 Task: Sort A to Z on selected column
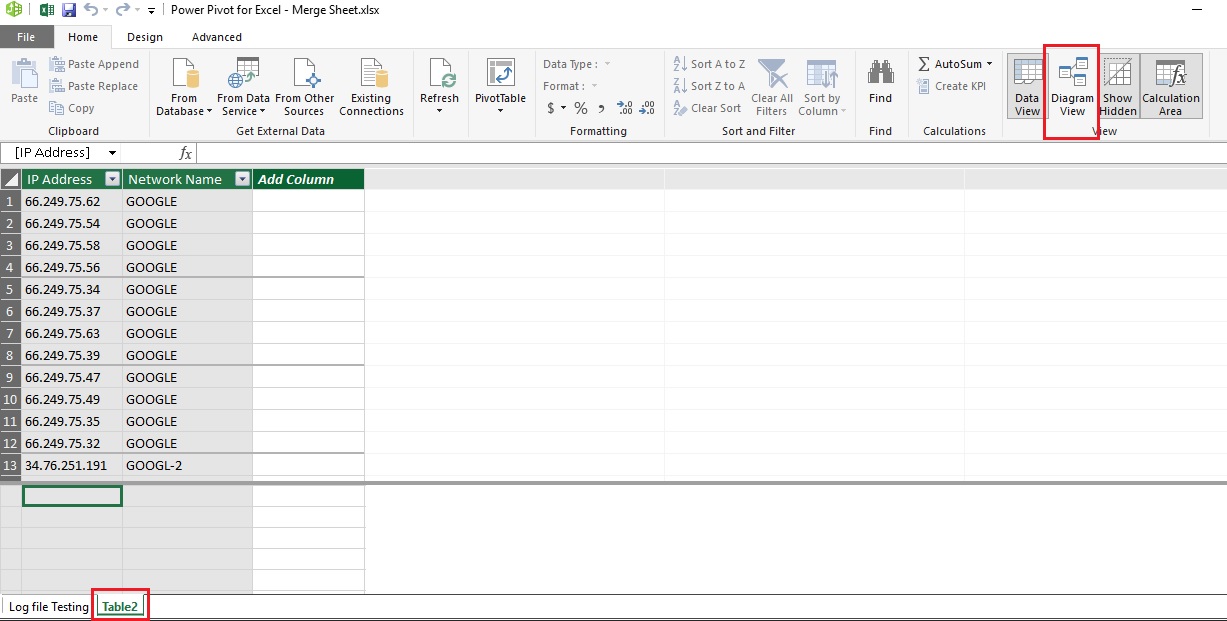(709, 63)
